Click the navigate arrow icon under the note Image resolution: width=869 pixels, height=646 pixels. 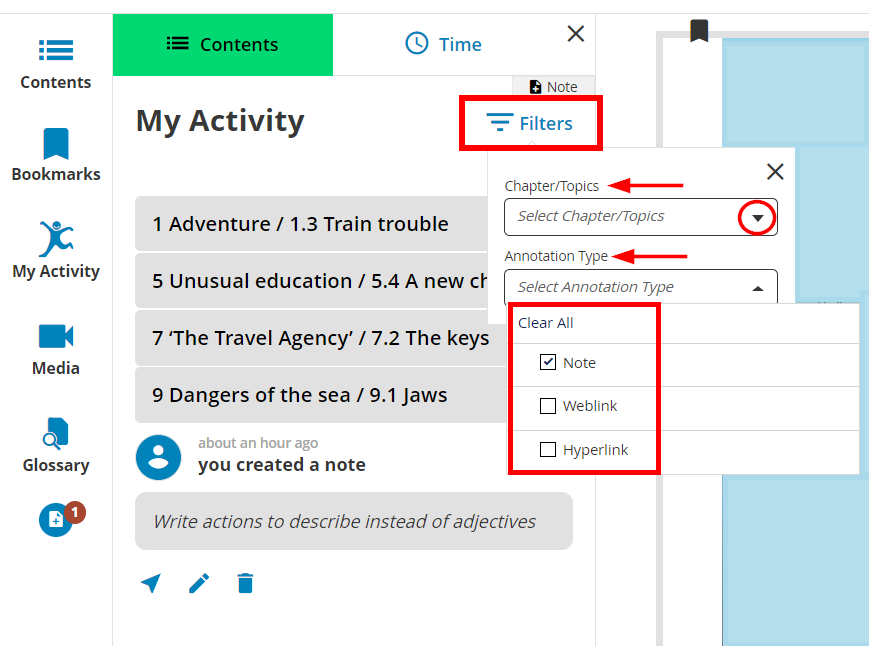click(151, 583)
